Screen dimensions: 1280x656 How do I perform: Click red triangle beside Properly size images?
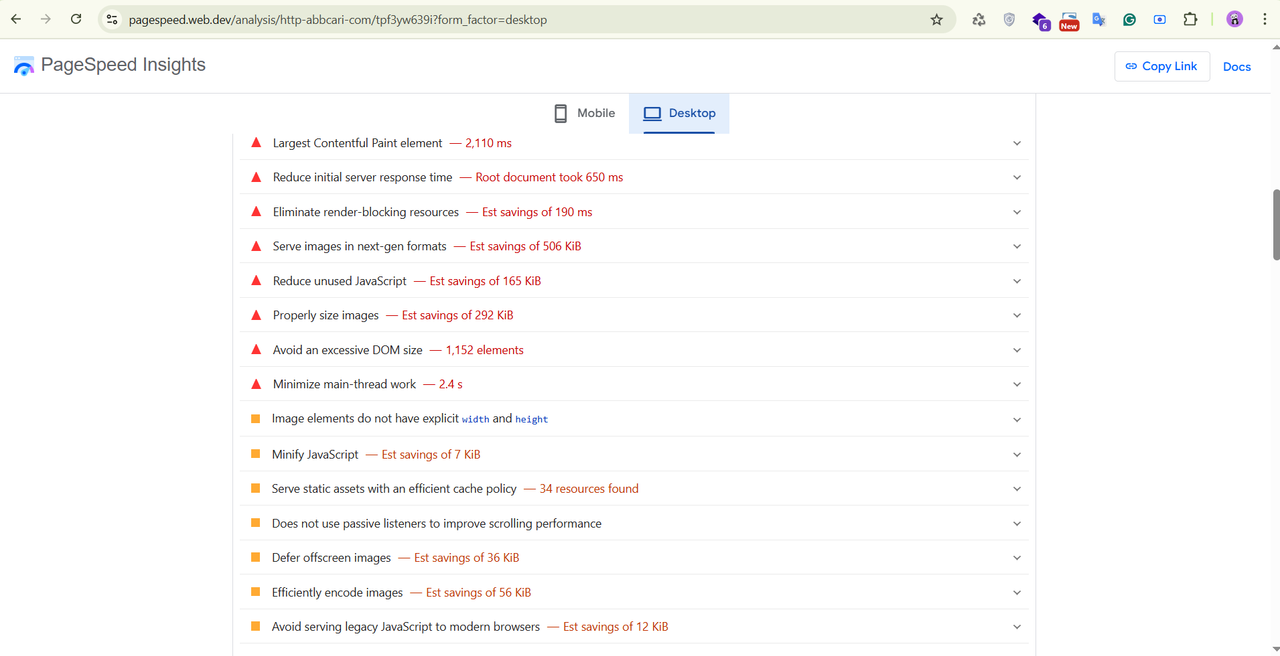[256, 315]
